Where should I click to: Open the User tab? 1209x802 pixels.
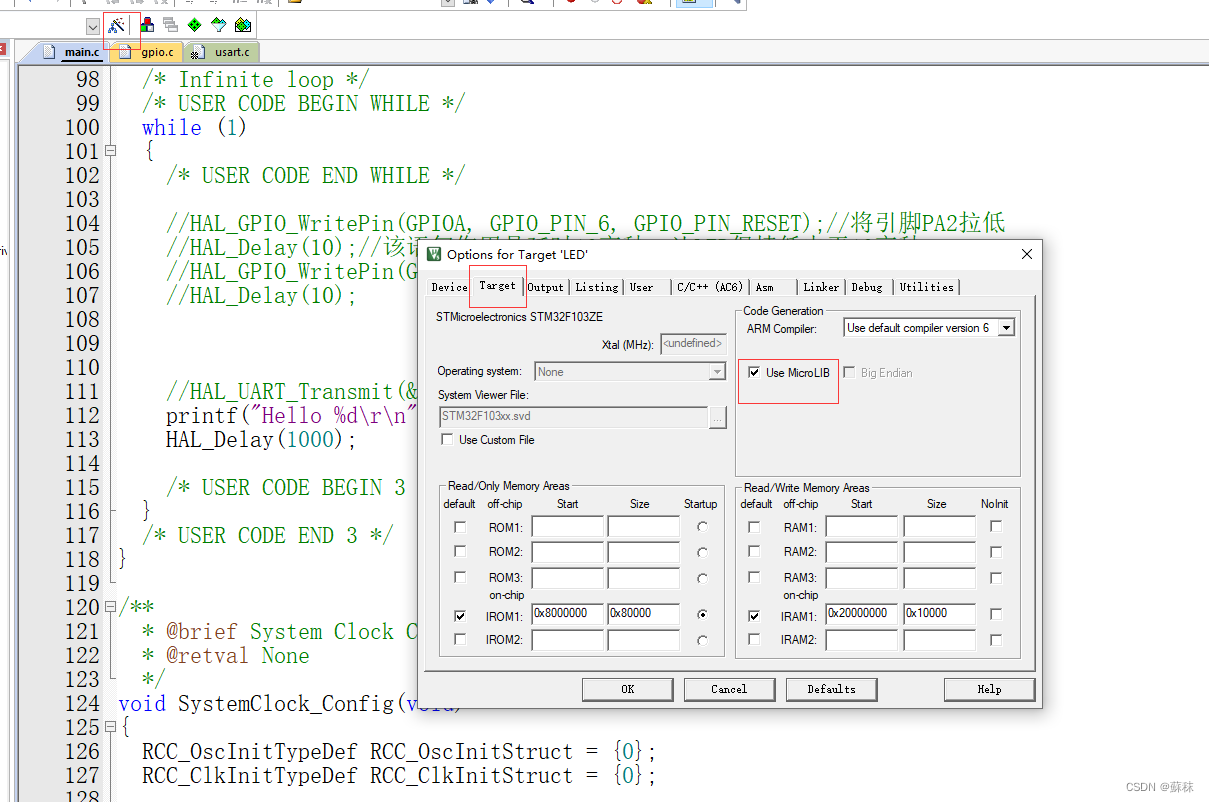(642, 287)
